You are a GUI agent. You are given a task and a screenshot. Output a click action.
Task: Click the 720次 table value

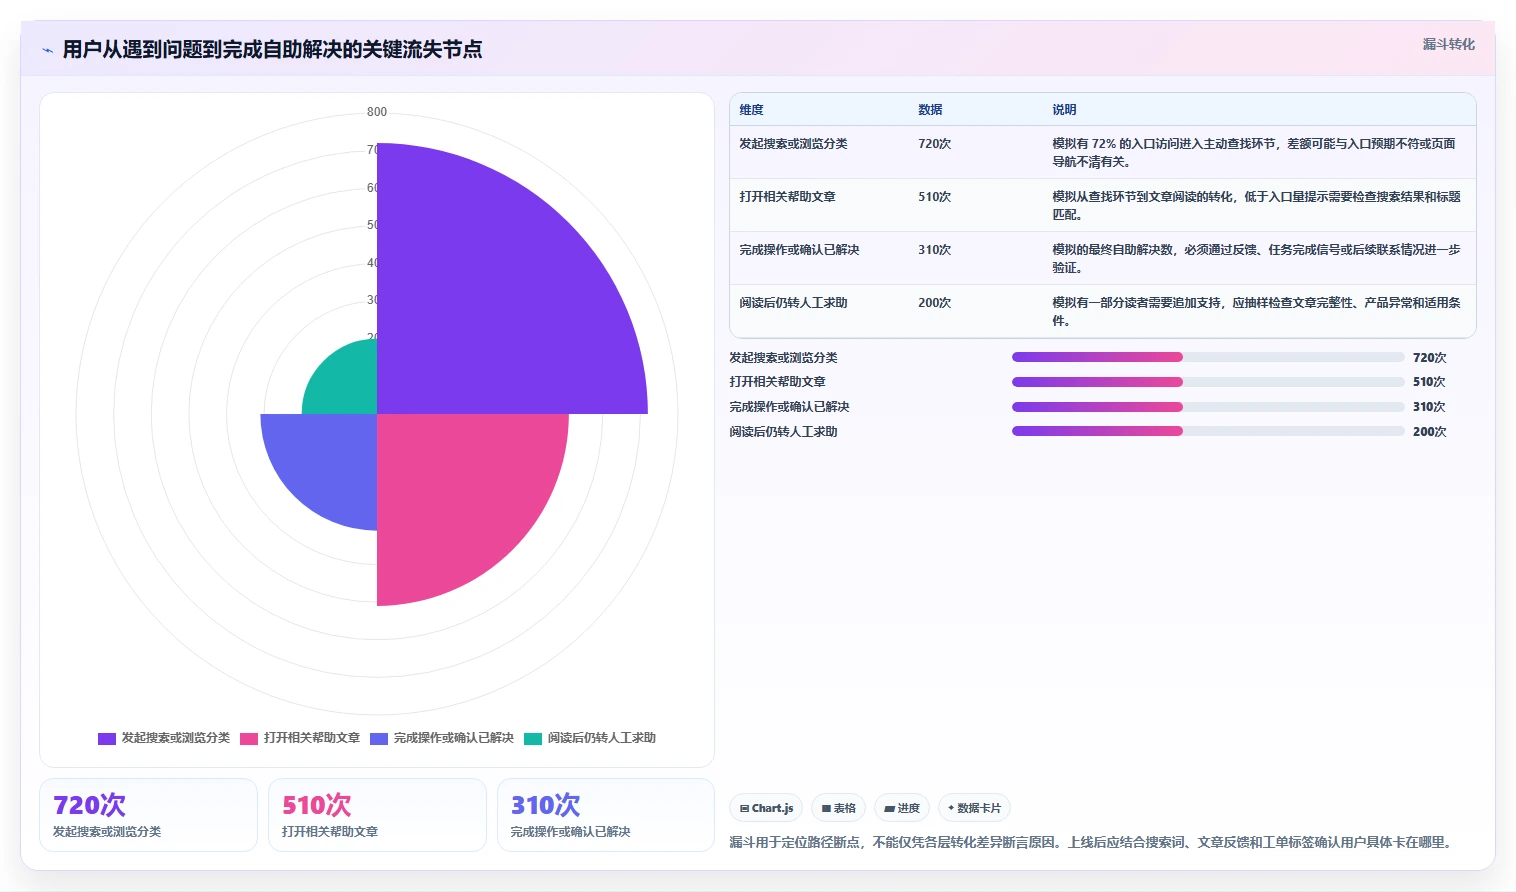click(934, 144)
